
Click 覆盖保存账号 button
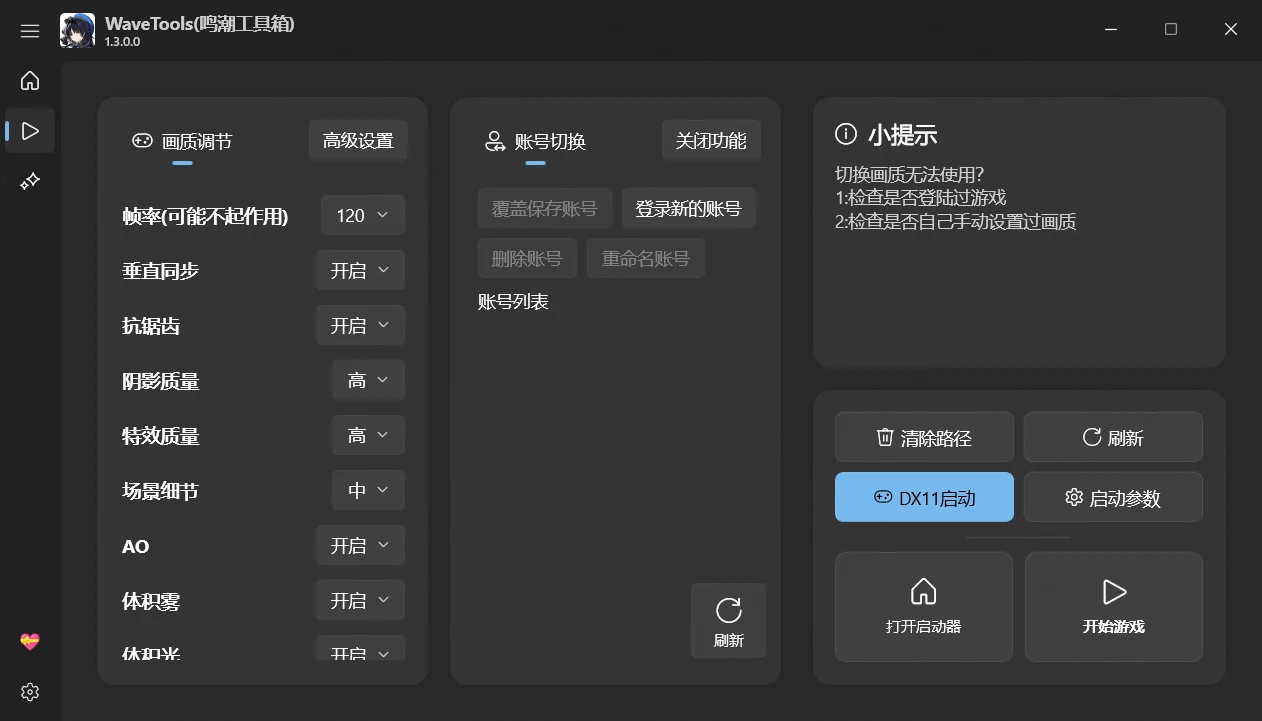(x=545, y=209)
